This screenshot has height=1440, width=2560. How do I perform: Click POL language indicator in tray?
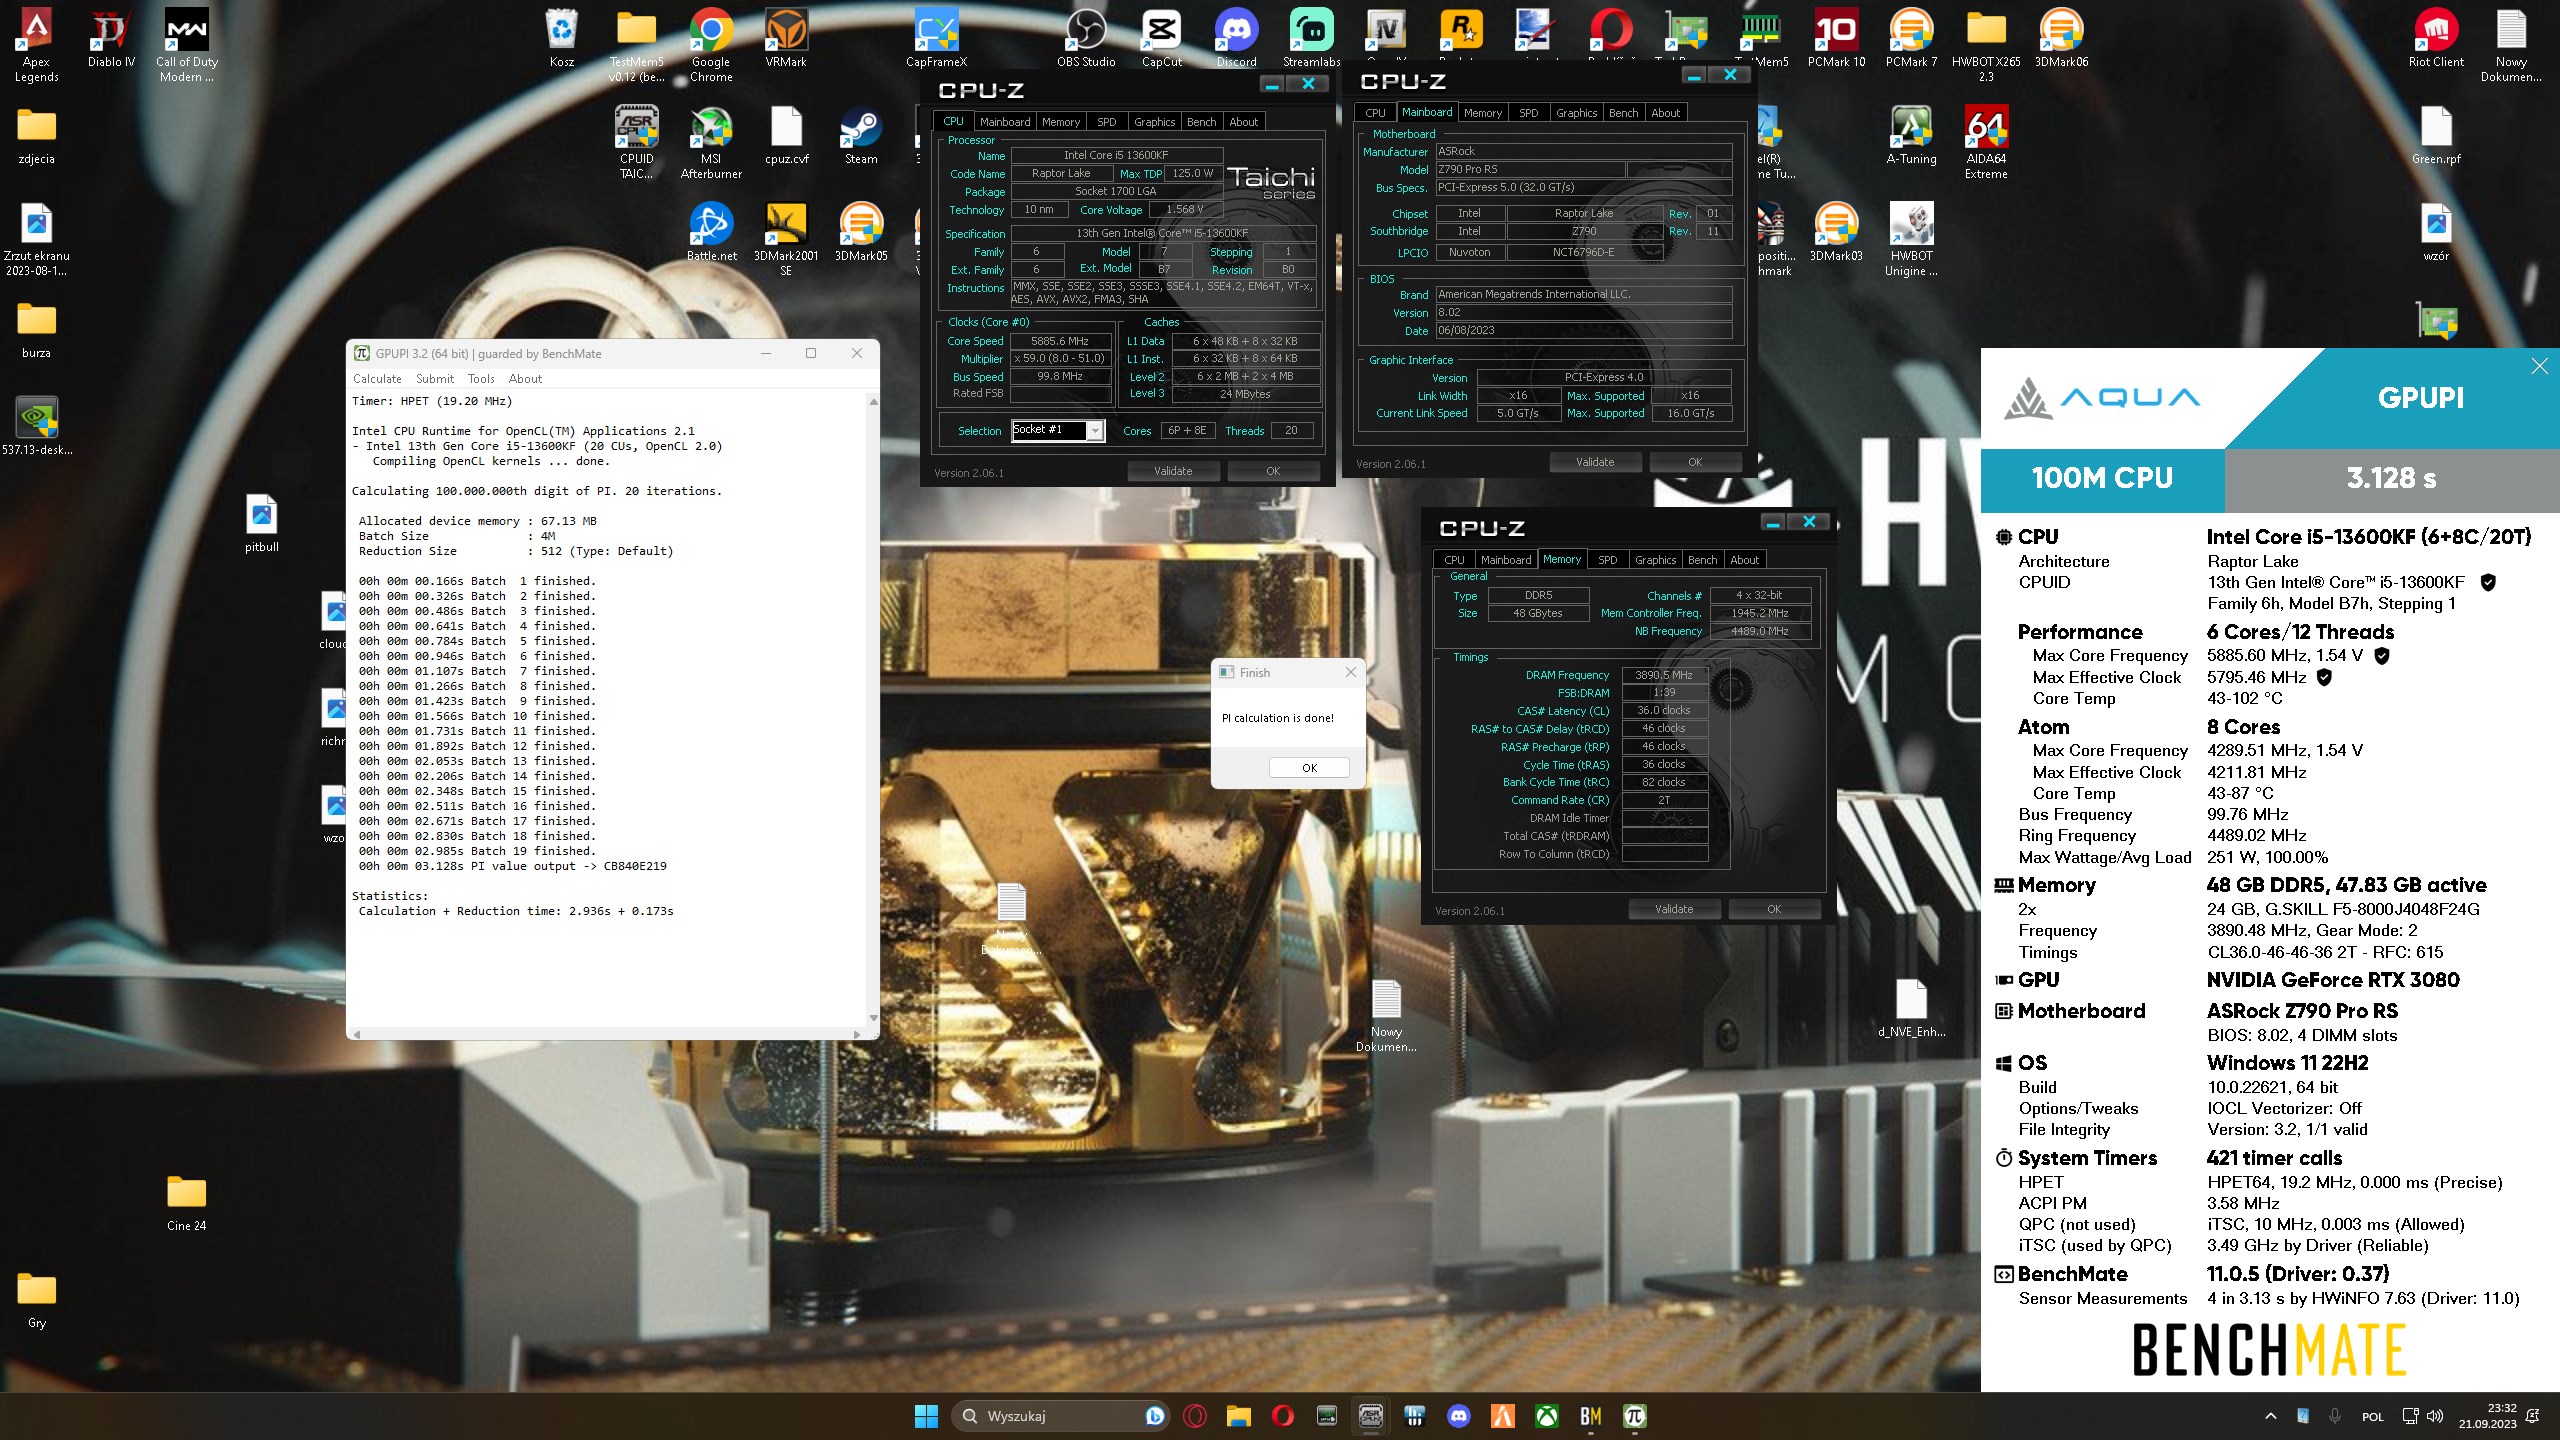[2372, 1417]
